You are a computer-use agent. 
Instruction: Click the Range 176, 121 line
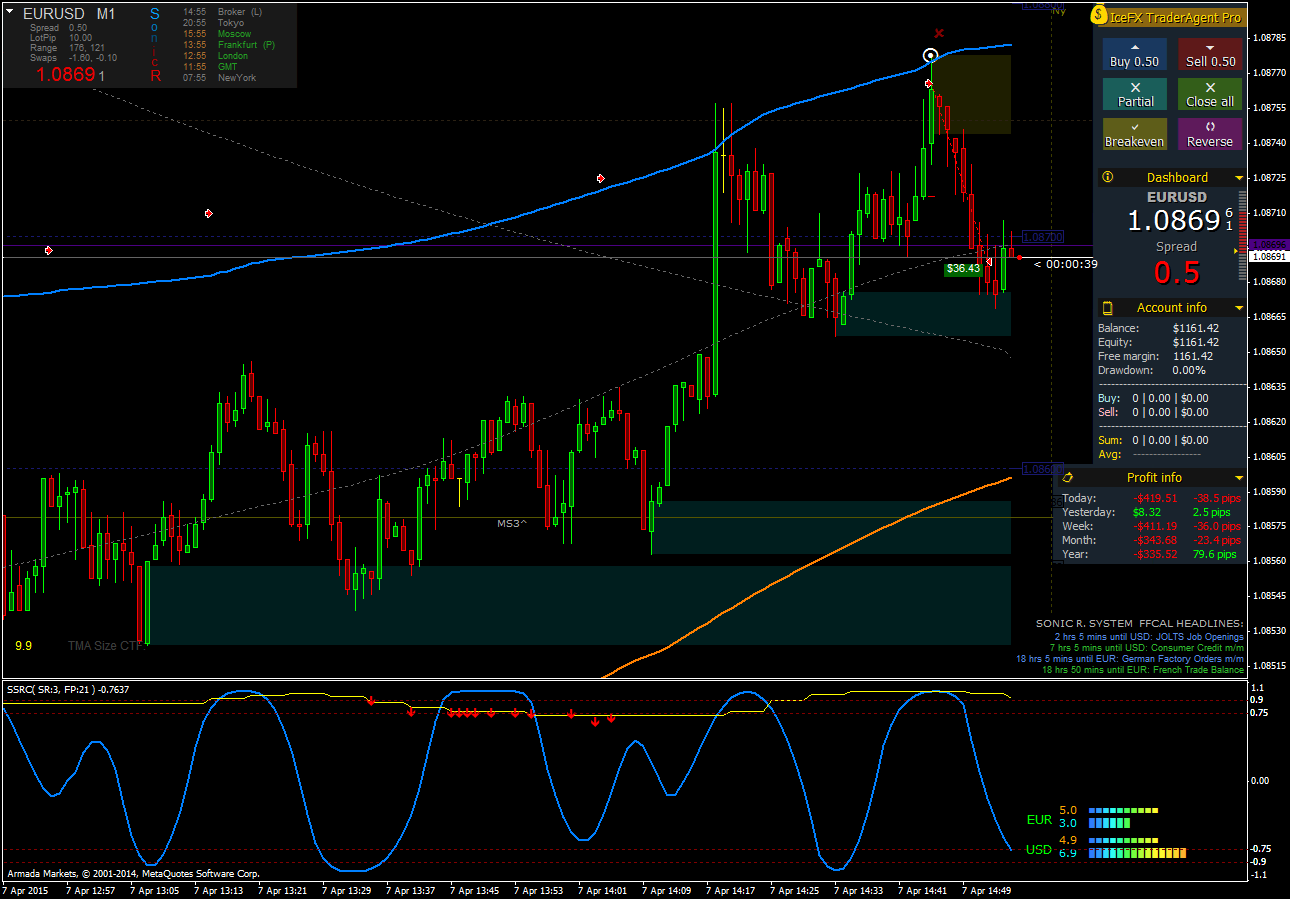pos(68,48)
